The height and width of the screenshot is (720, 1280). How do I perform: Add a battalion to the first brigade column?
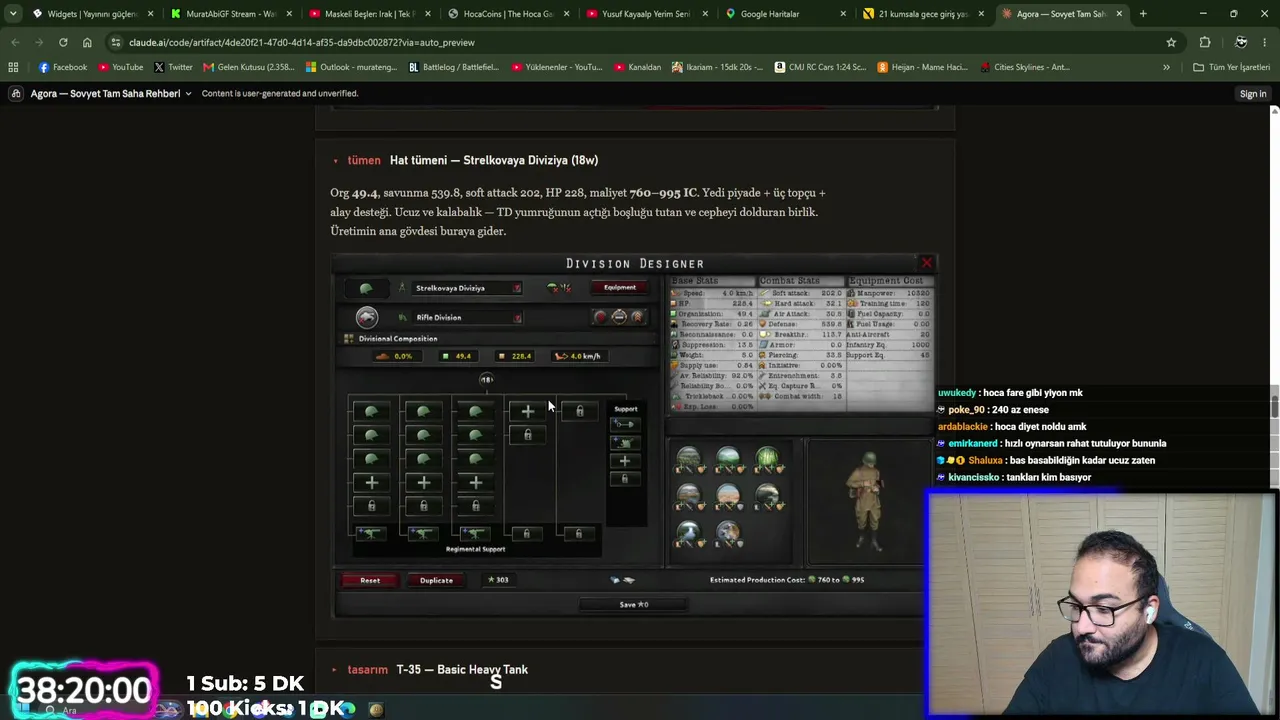pos(371,483)
